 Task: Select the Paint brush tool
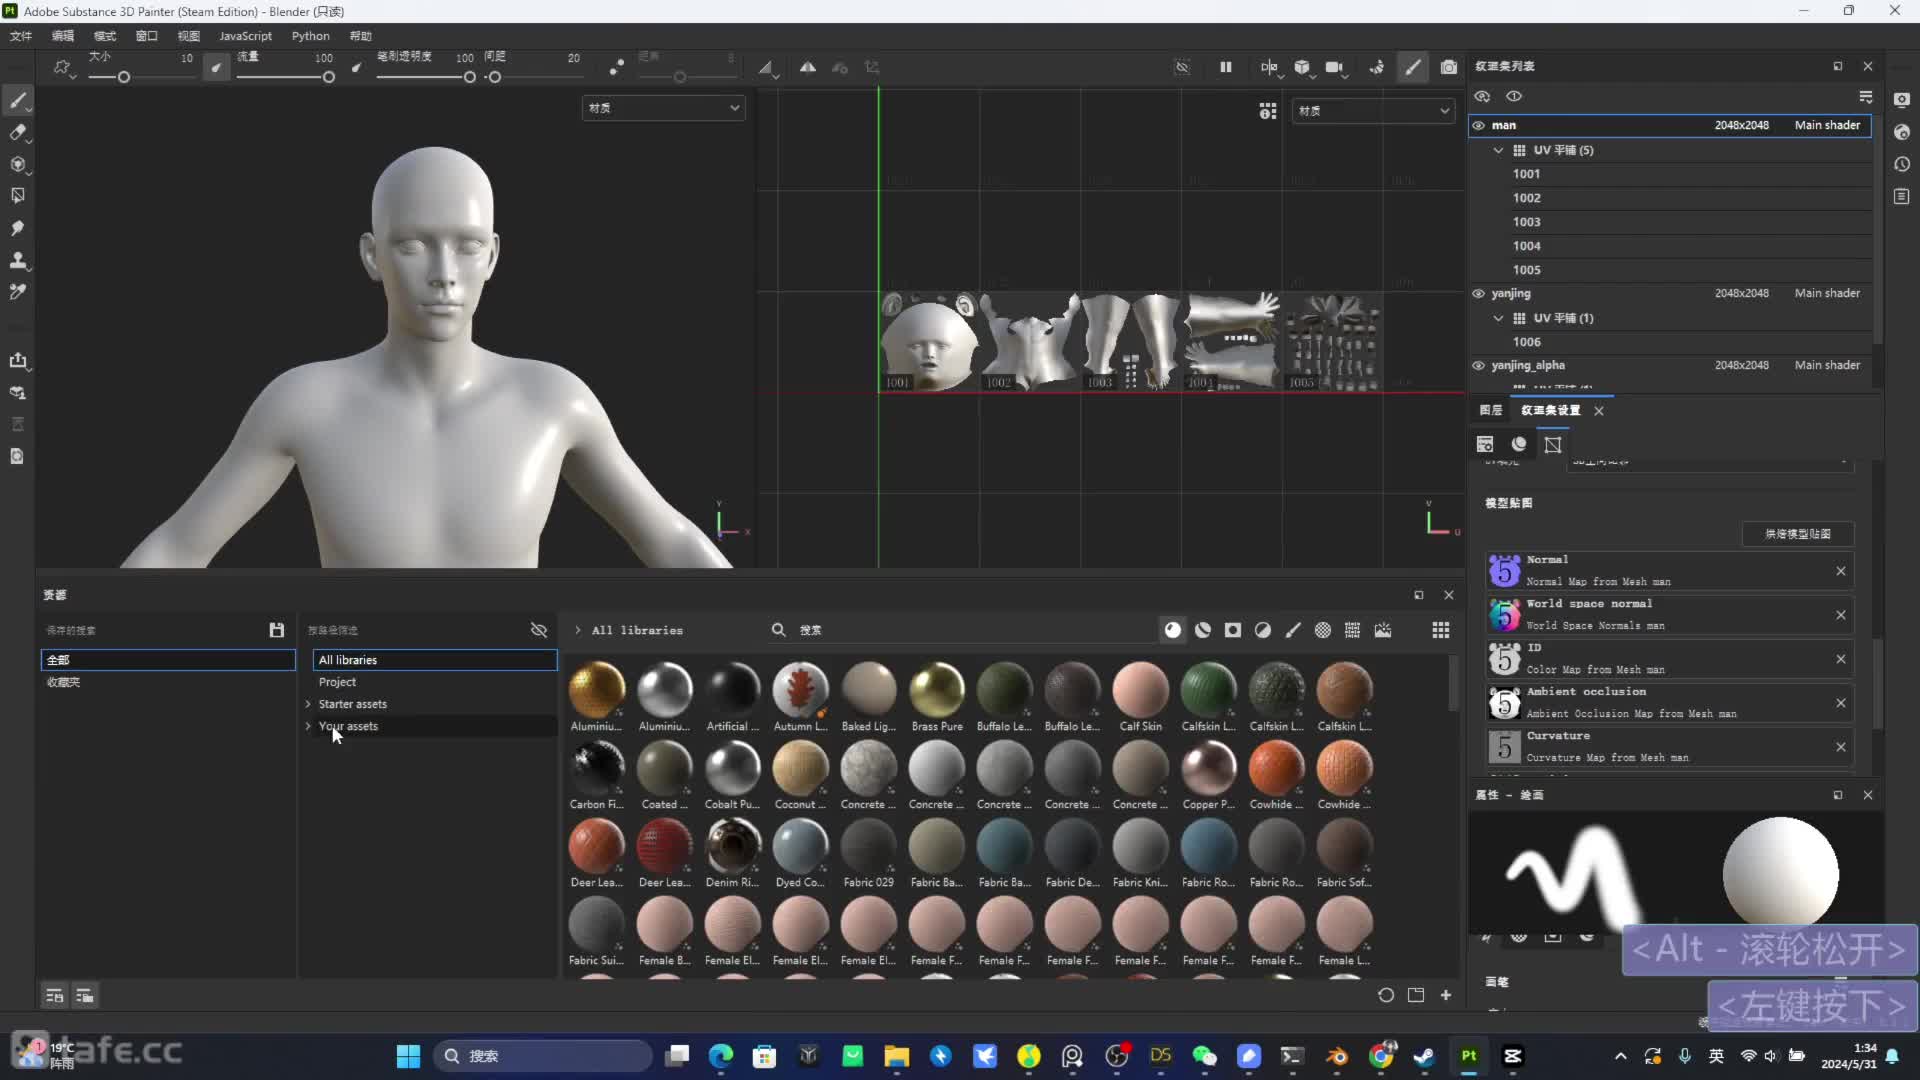click(18, 100)
